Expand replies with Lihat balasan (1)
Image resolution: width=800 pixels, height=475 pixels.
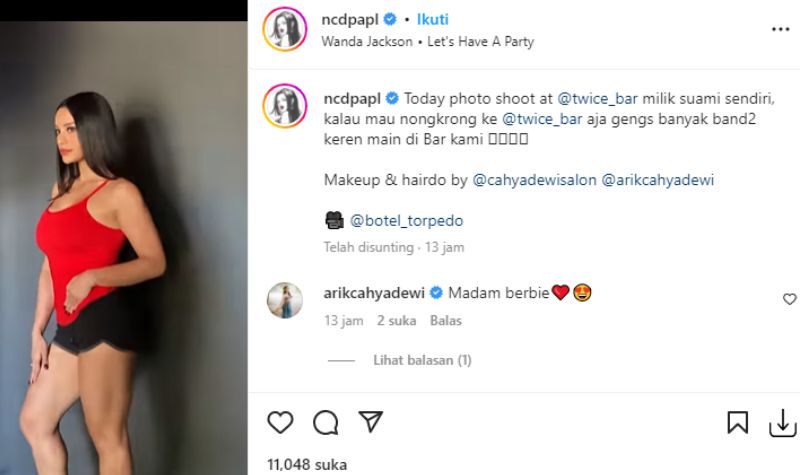pos(422,360)
